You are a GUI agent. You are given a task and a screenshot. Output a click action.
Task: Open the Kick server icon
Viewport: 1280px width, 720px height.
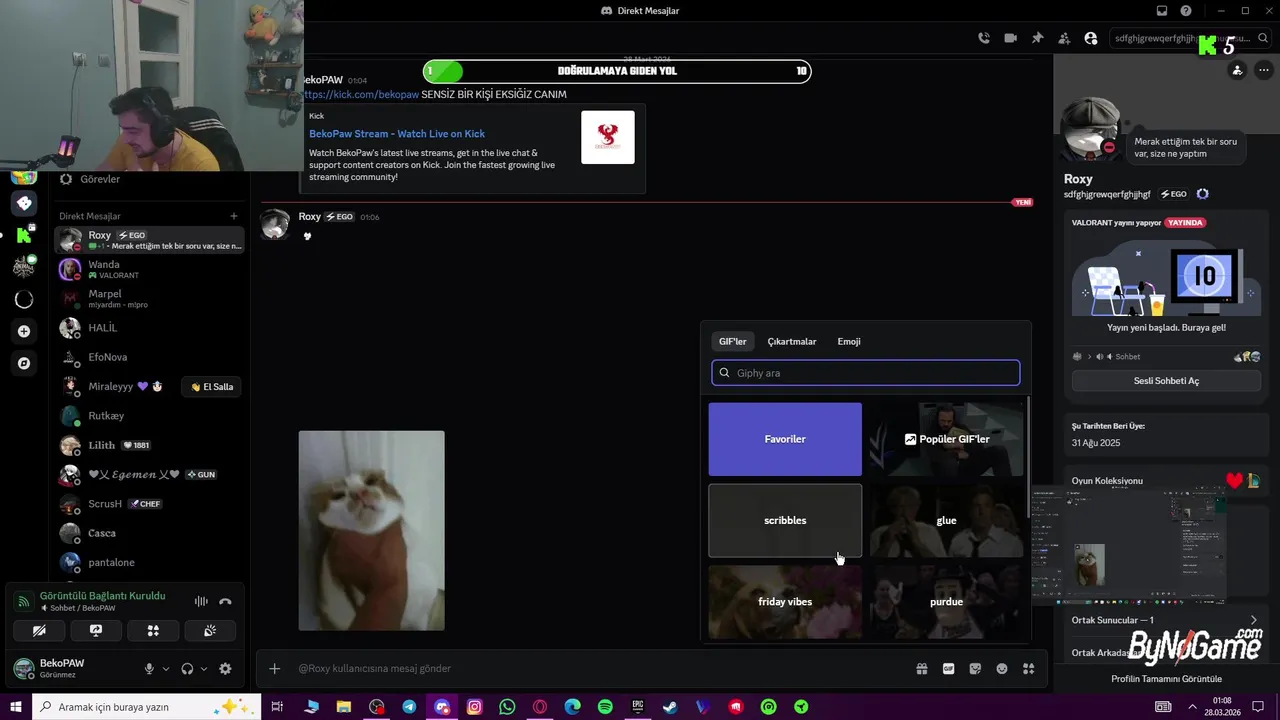(x=24, y=235)
